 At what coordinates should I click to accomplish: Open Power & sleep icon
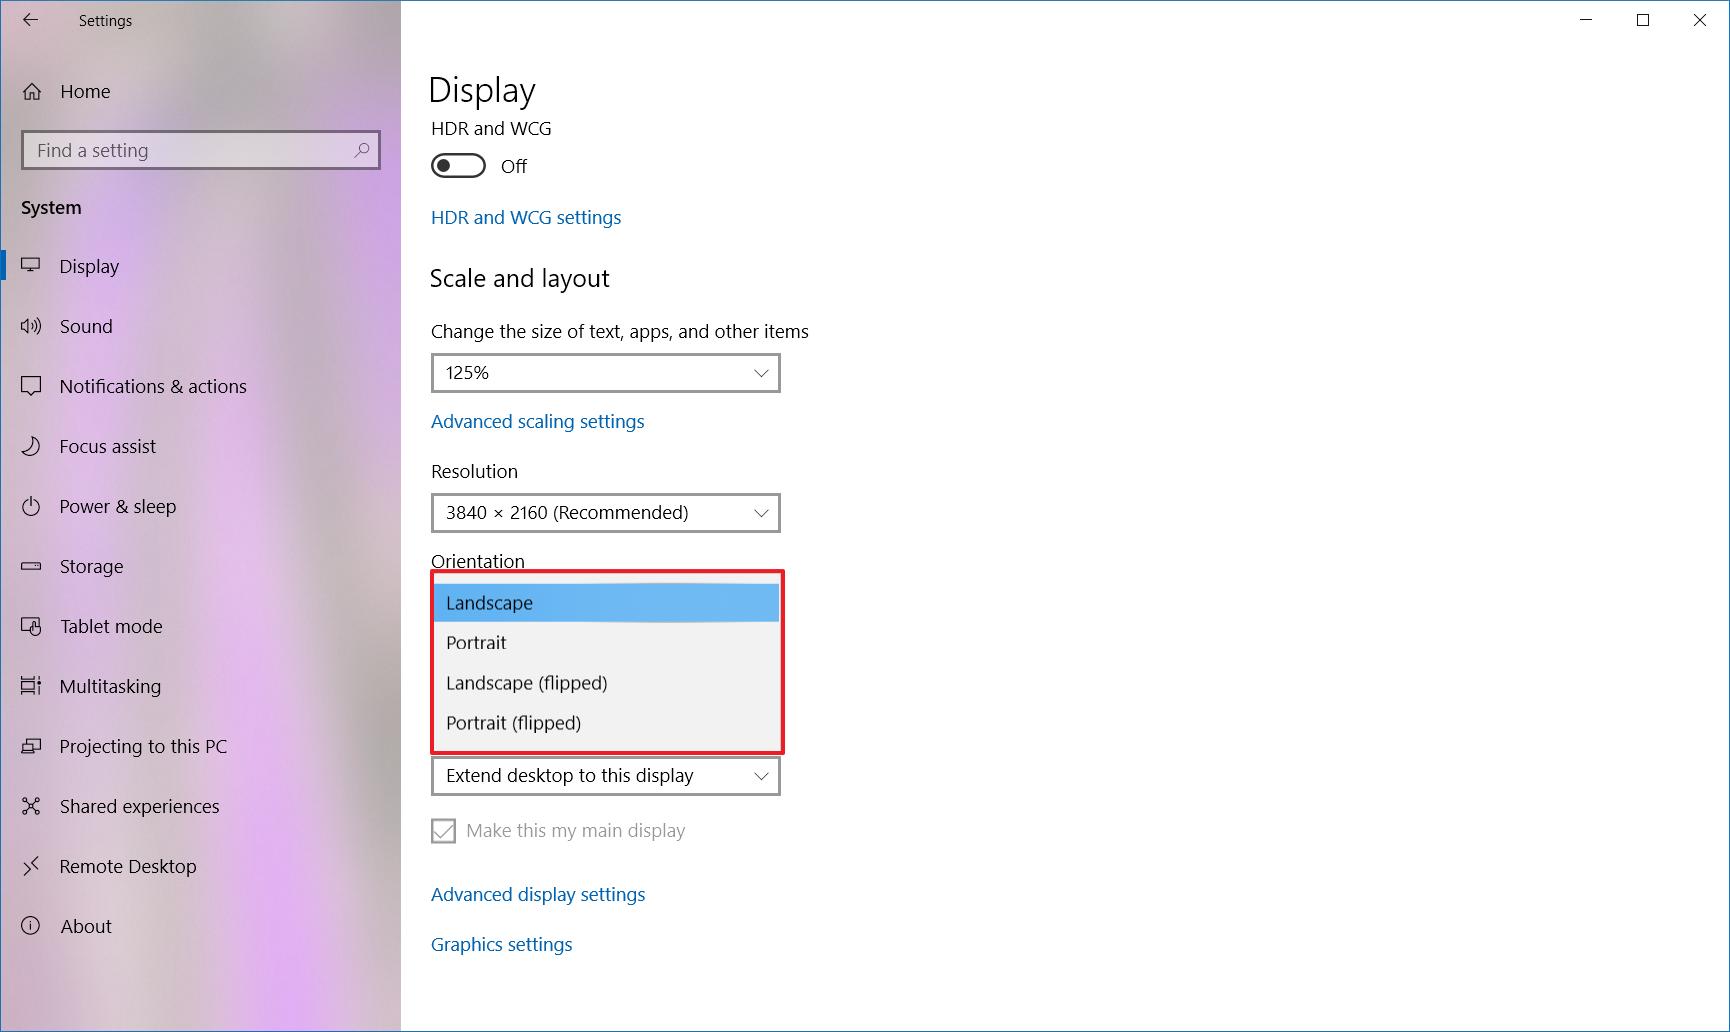(x=31, y=506)
